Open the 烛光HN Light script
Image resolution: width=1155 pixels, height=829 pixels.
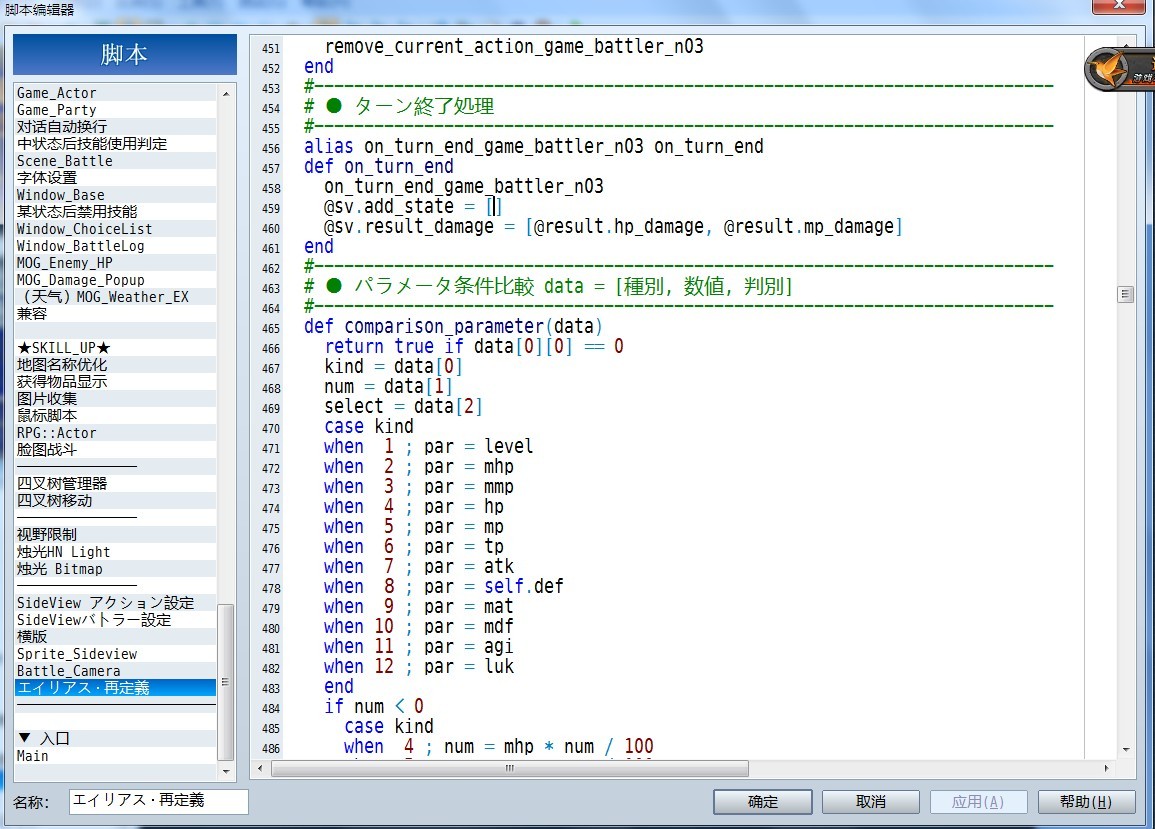116,552
